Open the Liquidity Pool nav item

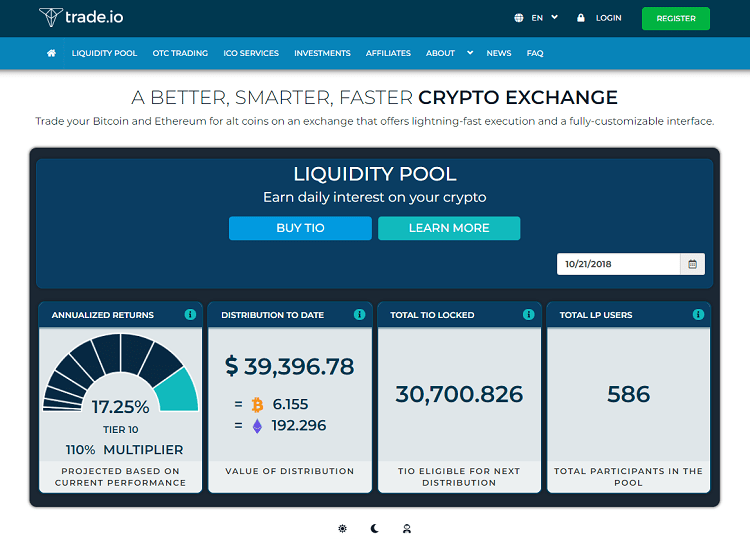pyautogui.click(x=104, y=53)
